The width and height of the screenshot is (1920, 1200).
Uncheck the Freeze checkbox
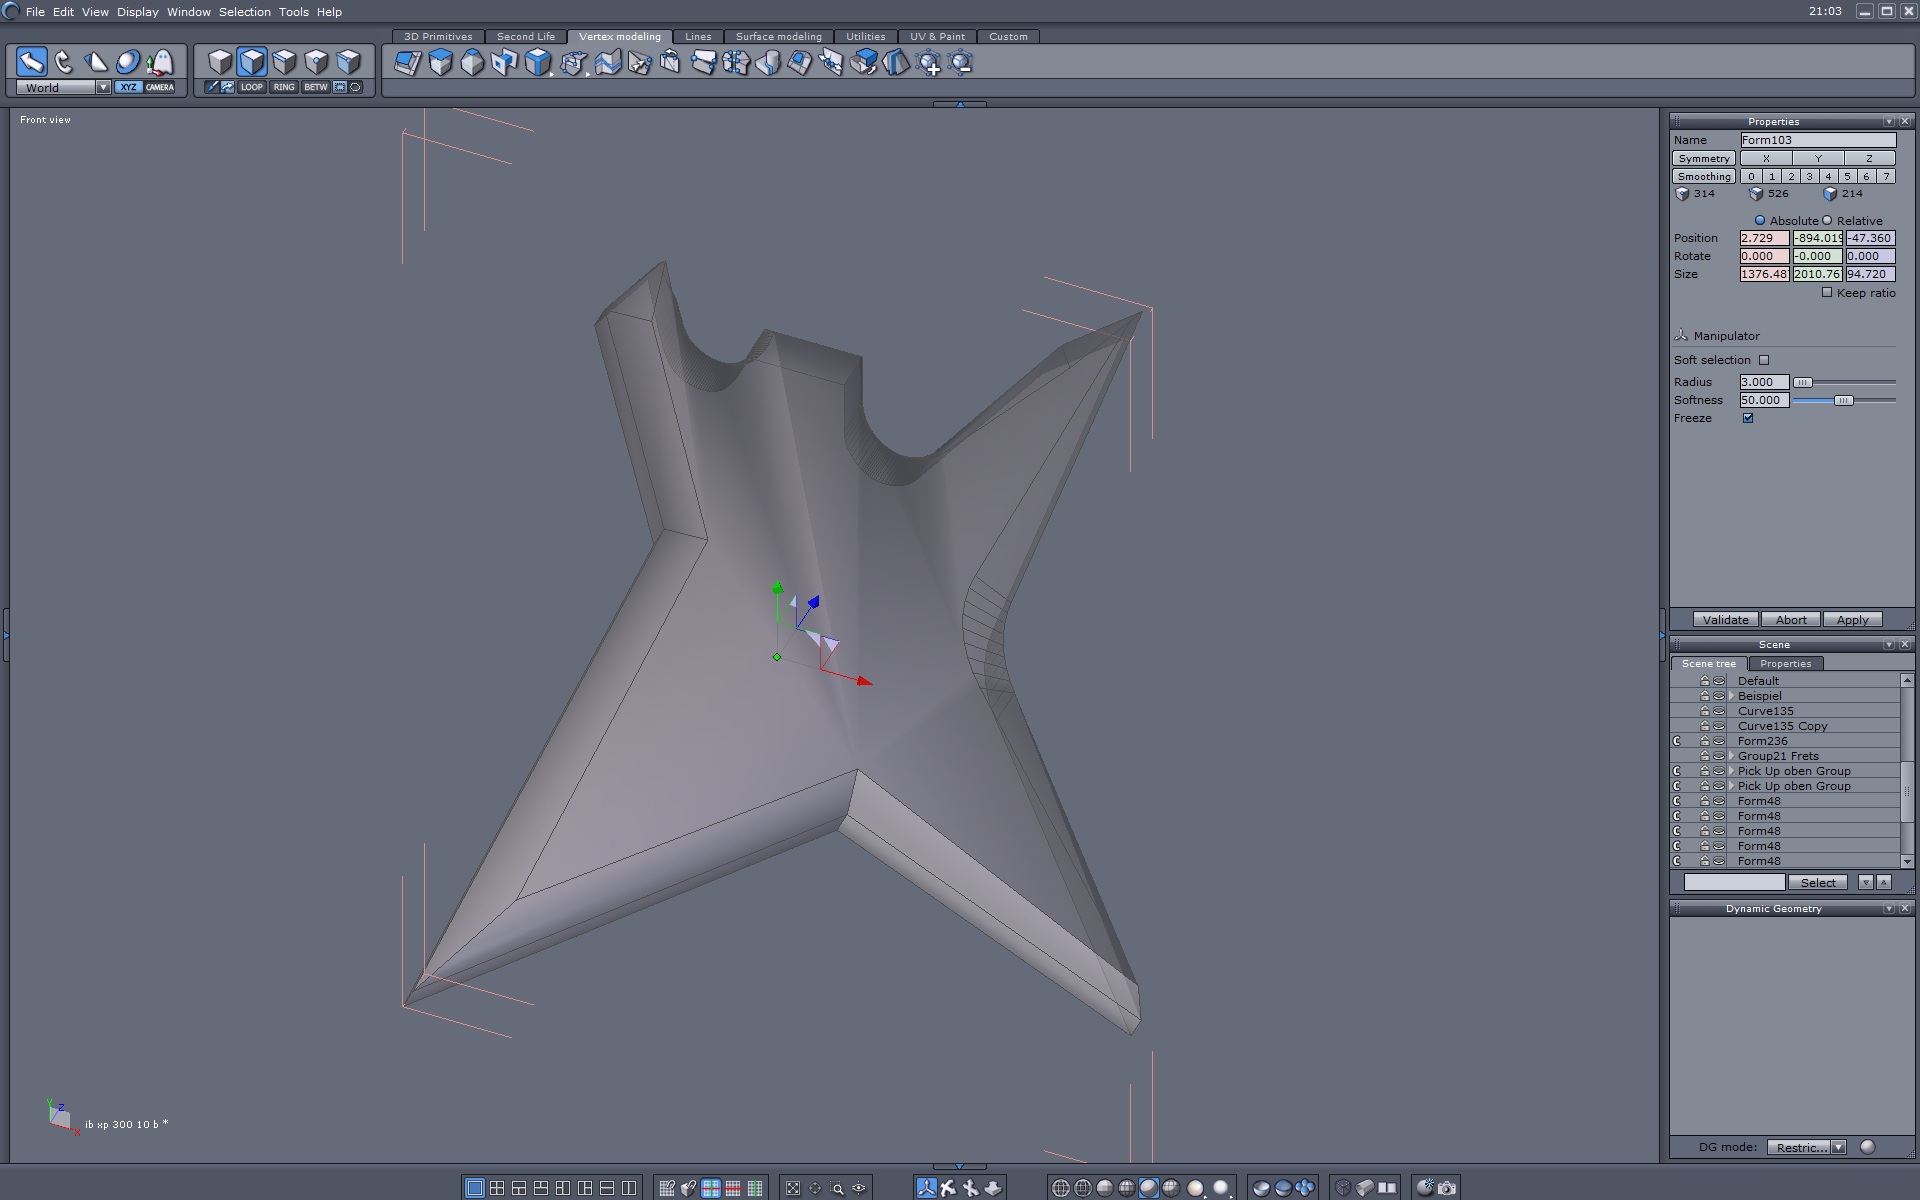coord(1748,418)
